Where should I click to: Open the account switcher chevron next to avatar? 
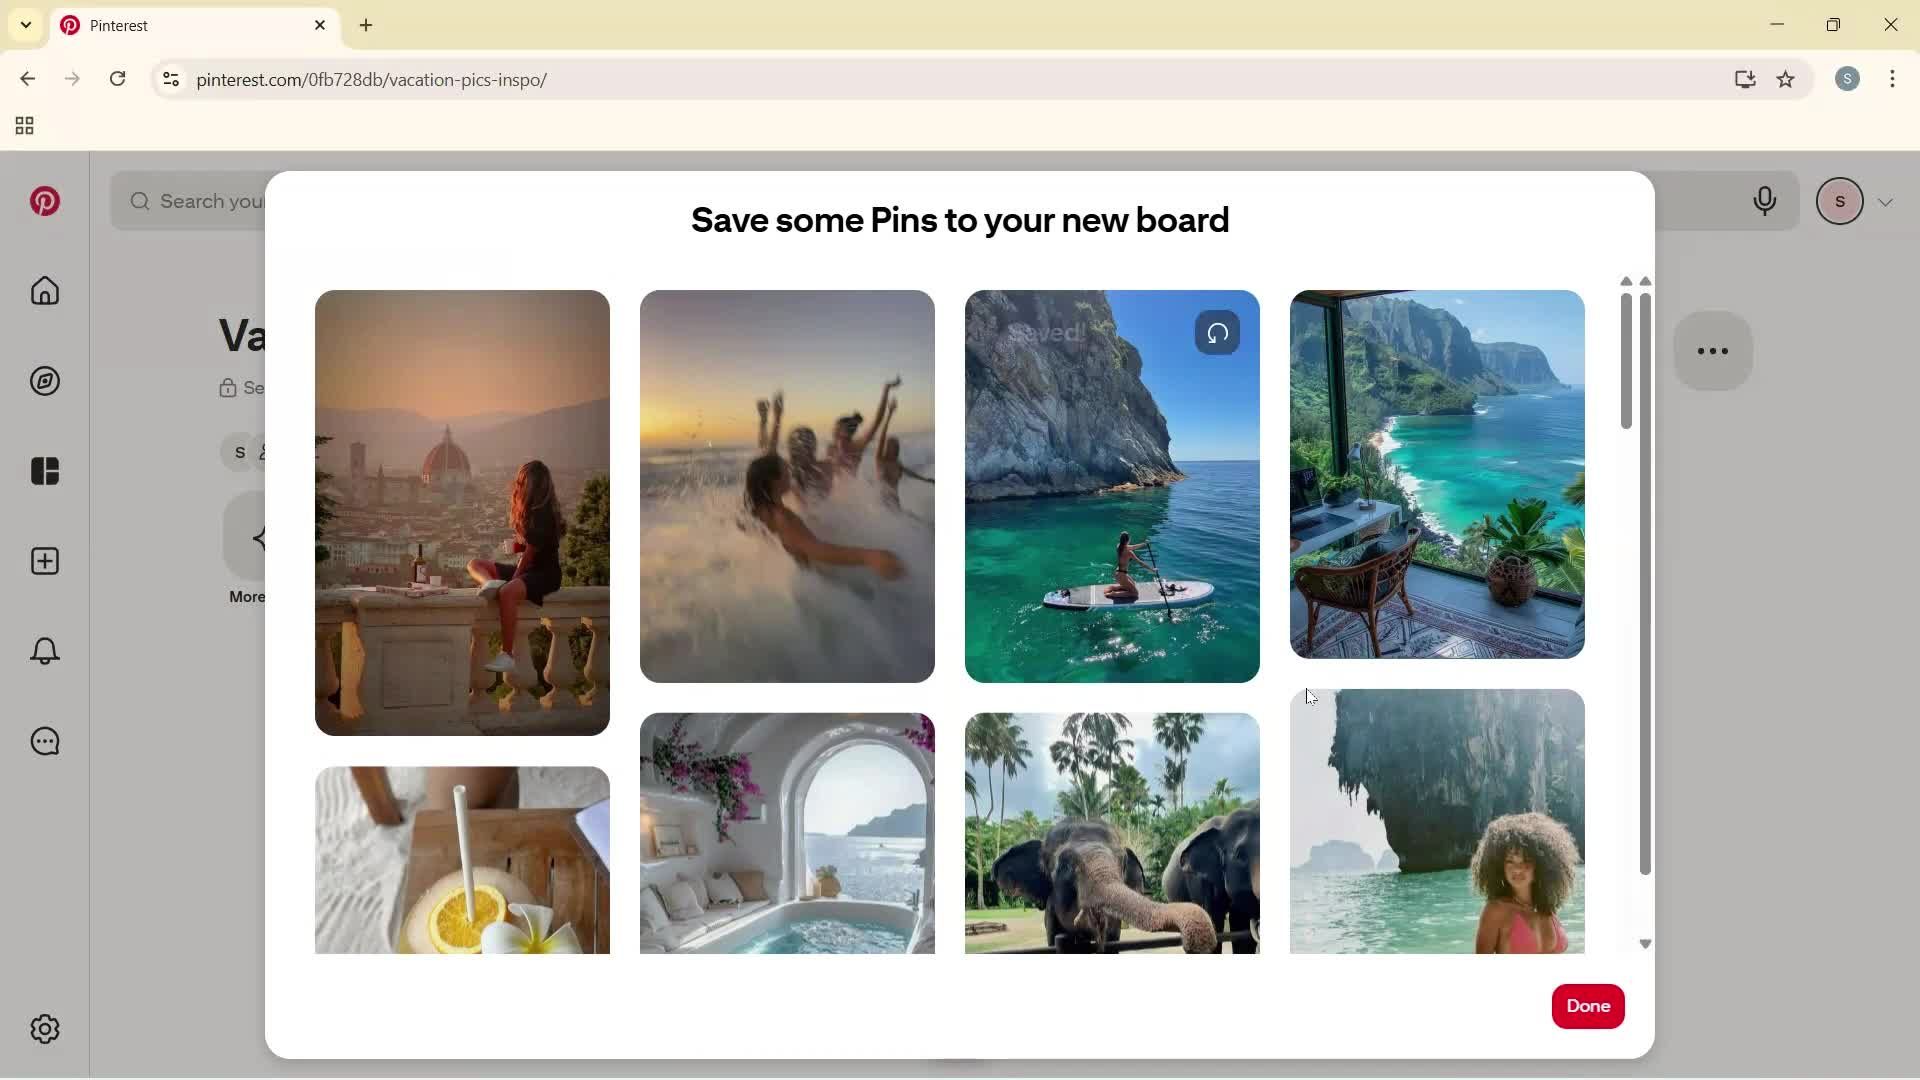click(1887, 201)
